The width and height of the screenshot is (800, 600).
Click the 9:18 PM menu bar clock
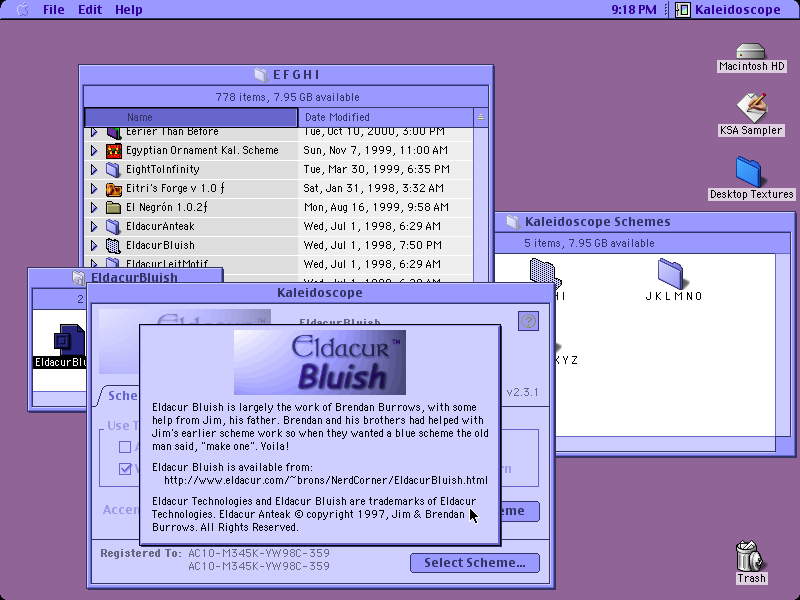634,9
